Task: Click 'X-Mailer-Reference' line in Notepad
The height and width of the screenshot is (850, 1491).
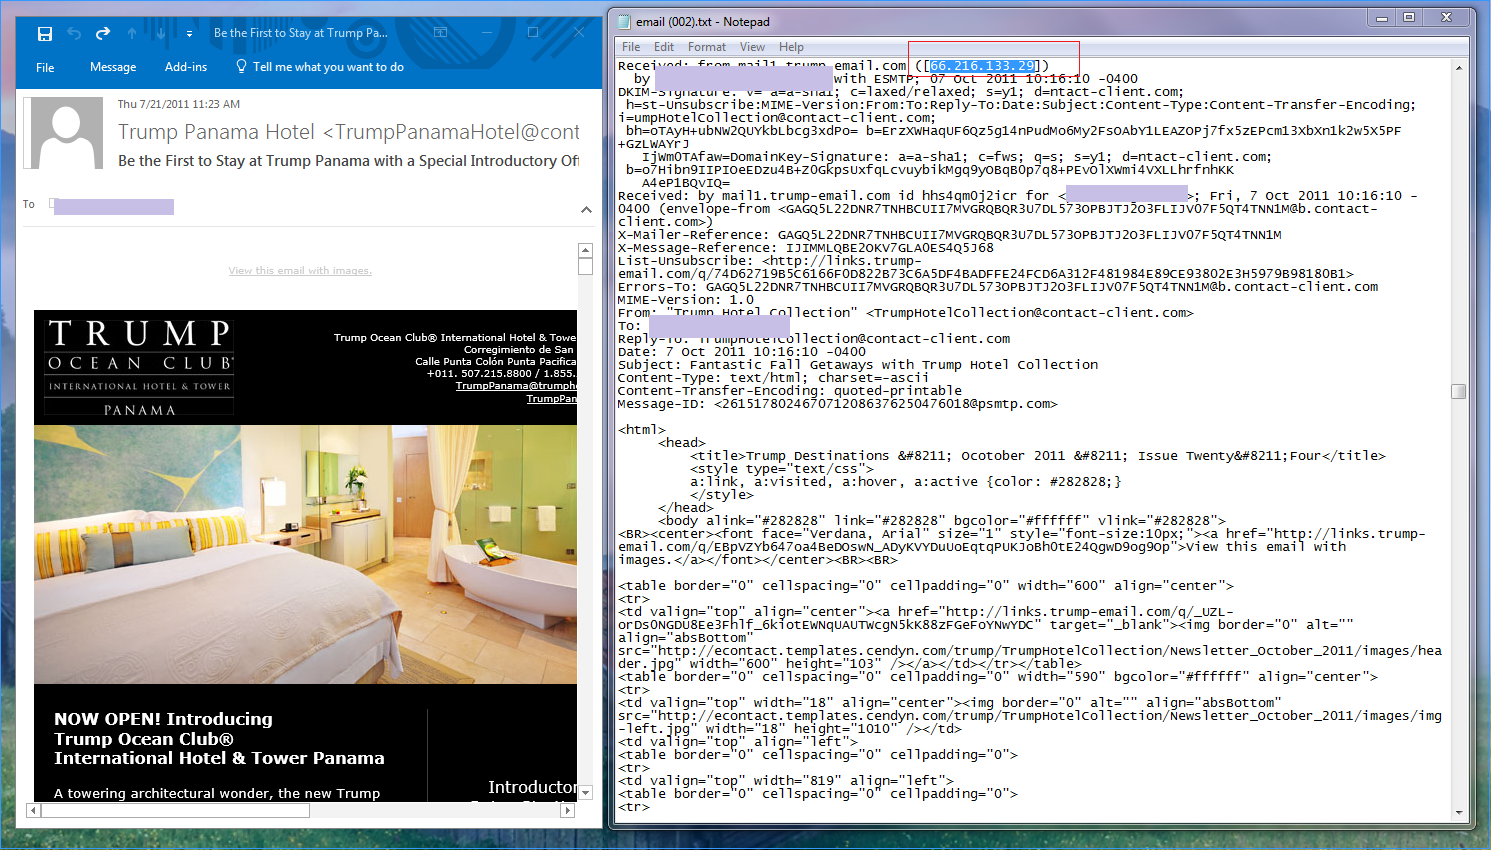Action: (950, 235)
